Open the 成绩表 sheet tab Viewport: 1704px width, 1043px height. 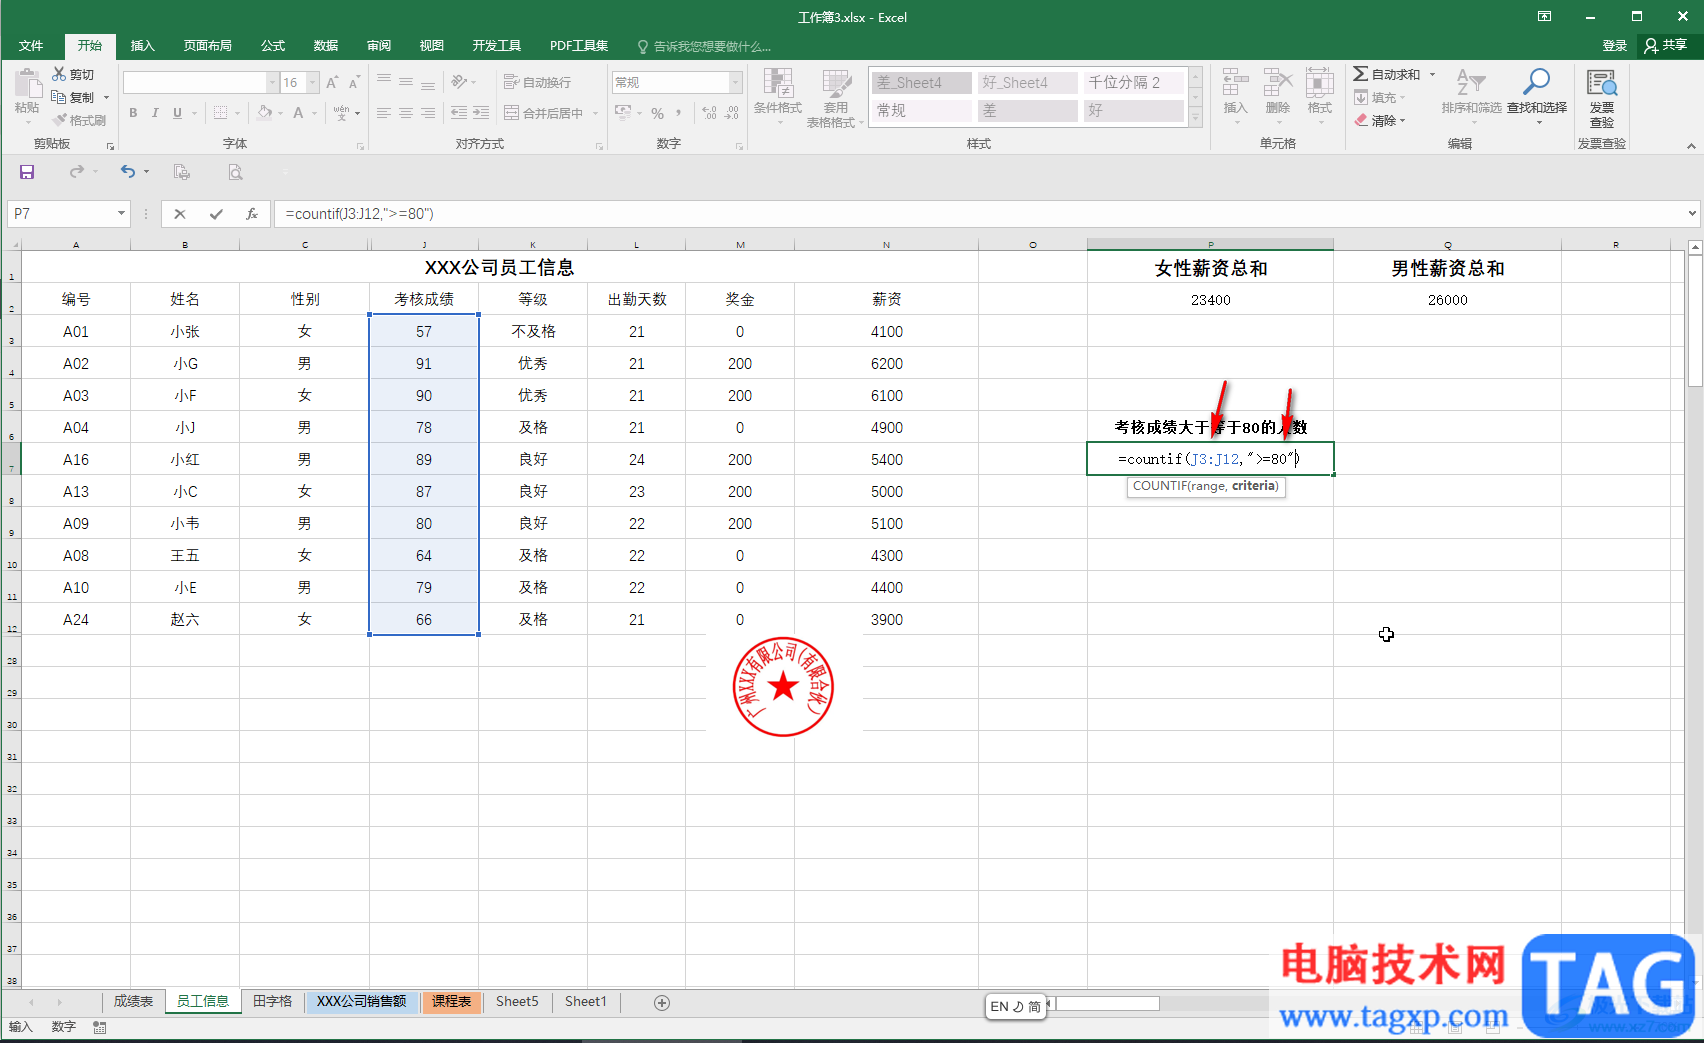pyautogui.click(x=133, y=1001)
